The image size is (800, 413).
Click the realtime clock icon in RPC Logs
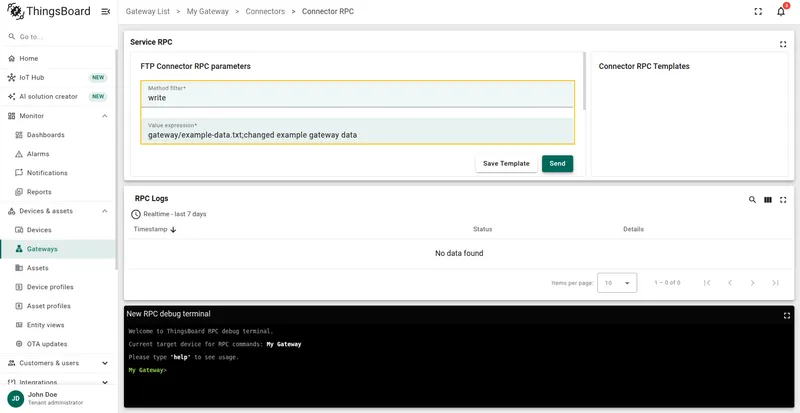click(135, 214)
